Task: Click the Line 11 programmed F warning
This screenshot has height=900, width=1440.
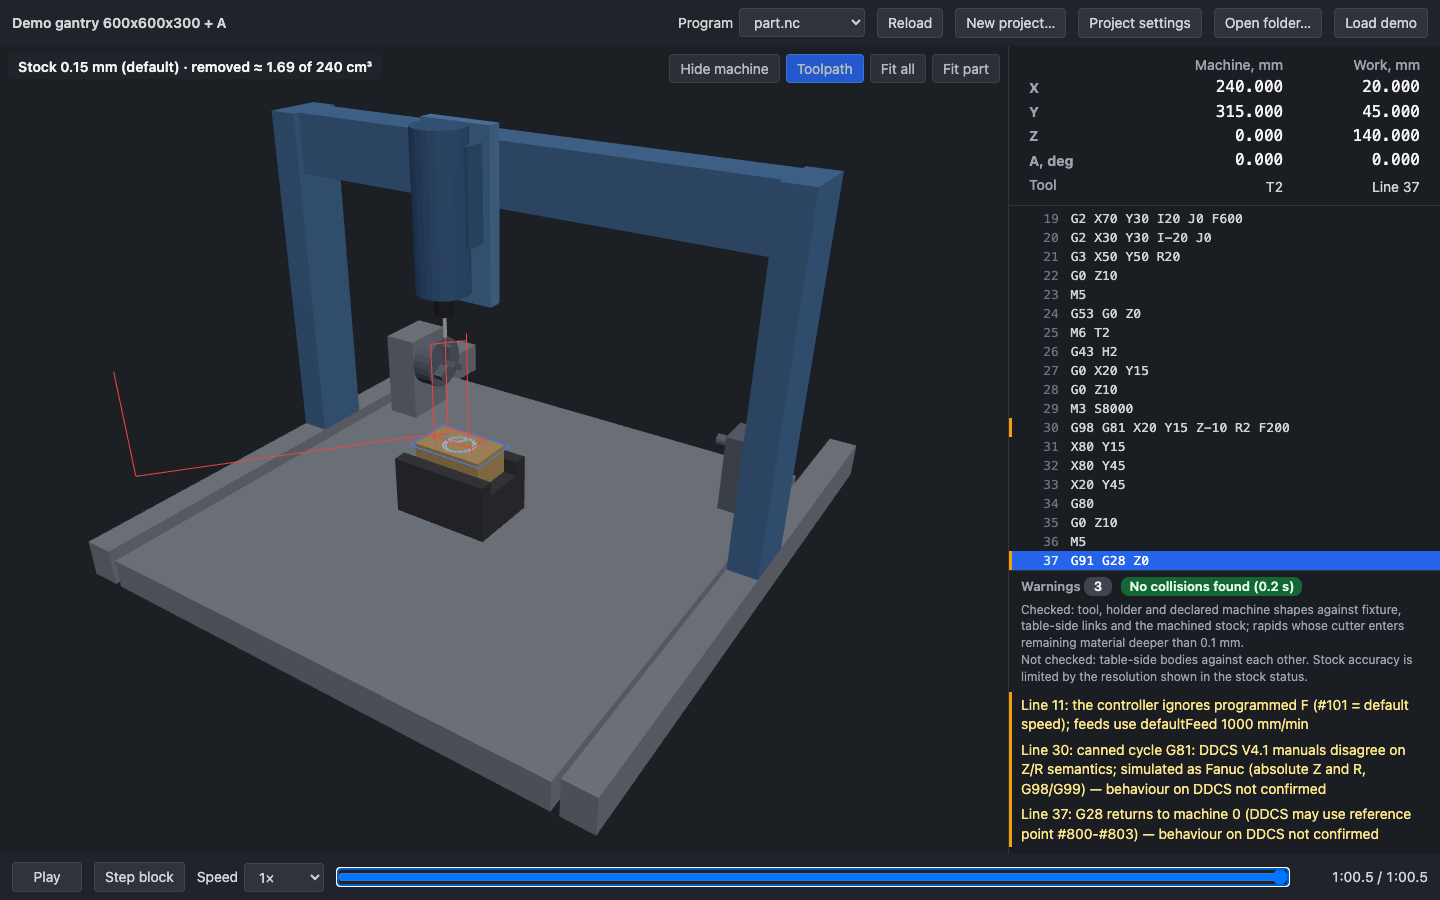Action: click(x=1224, y=714)
